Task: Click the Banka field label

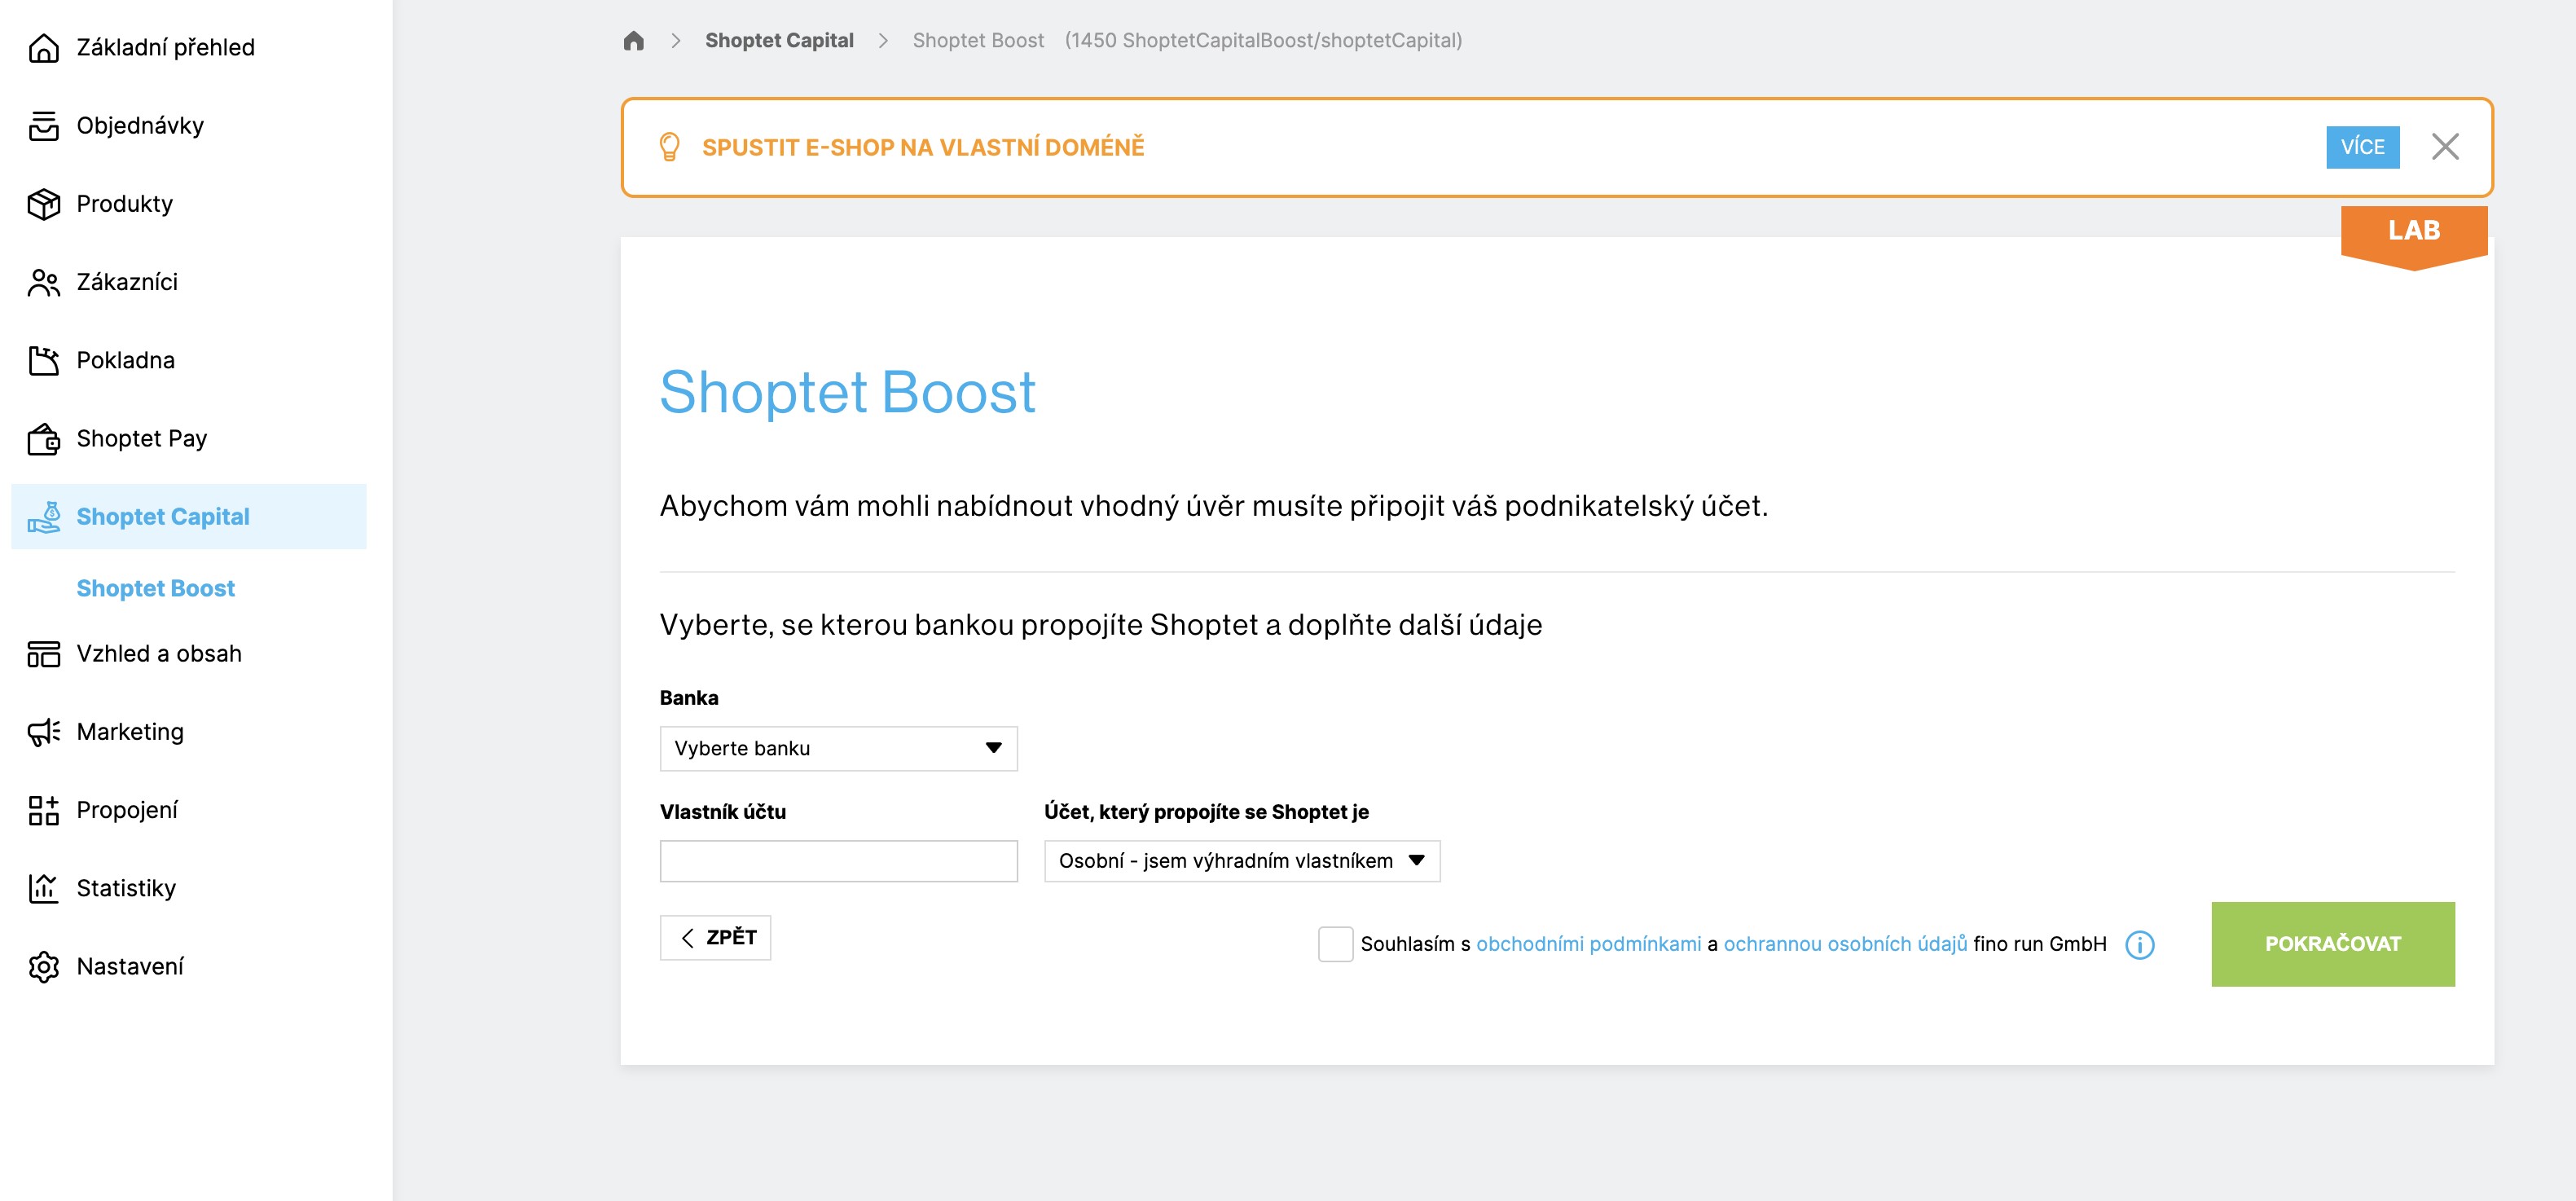Action: [689, 698]
